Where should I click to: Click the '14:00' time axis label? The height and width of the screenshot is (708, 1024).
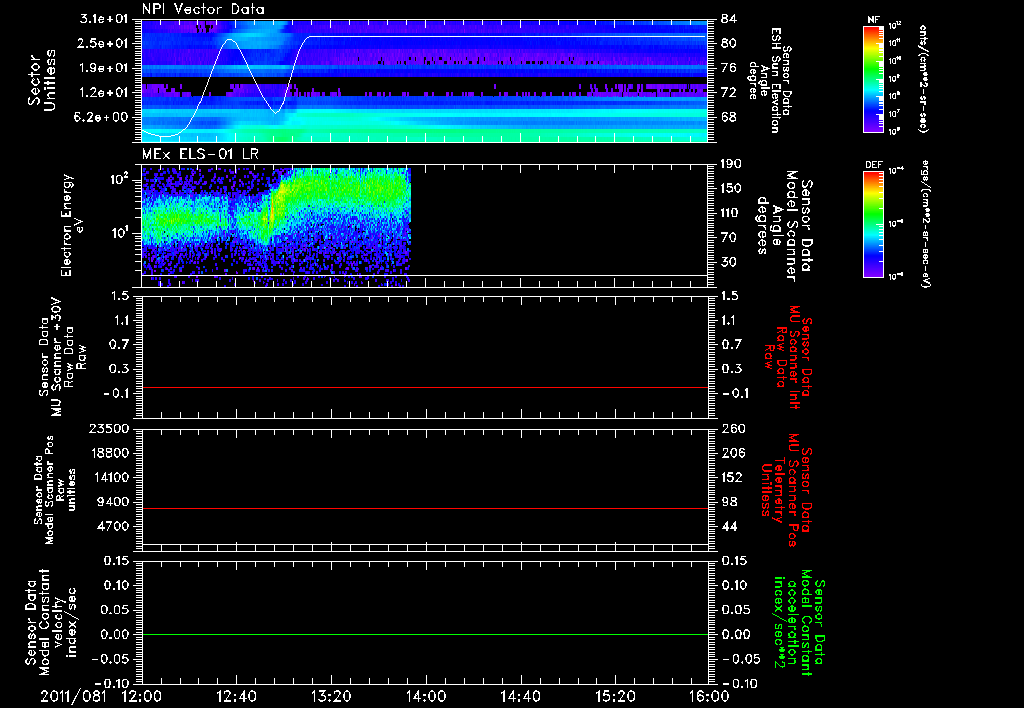click(426, 696)
